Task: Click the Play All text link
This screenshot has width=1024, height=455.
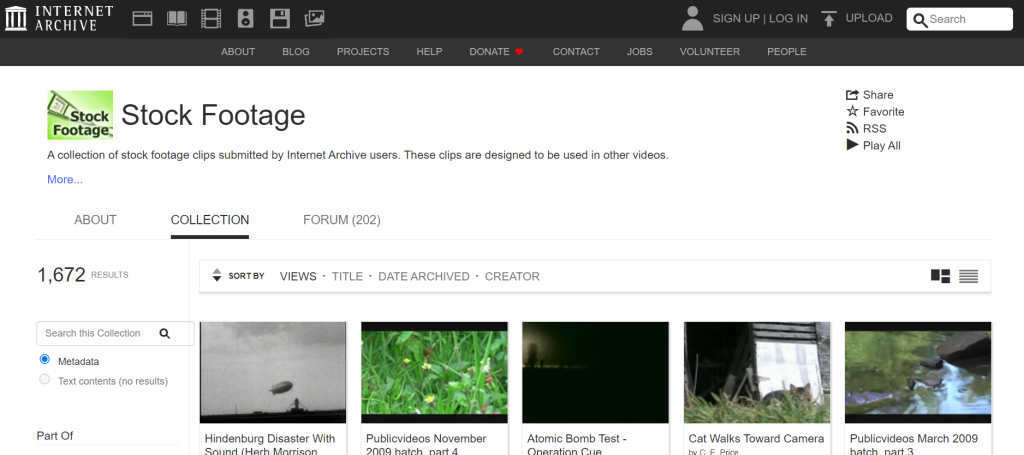Action: [x=882, y=146]
